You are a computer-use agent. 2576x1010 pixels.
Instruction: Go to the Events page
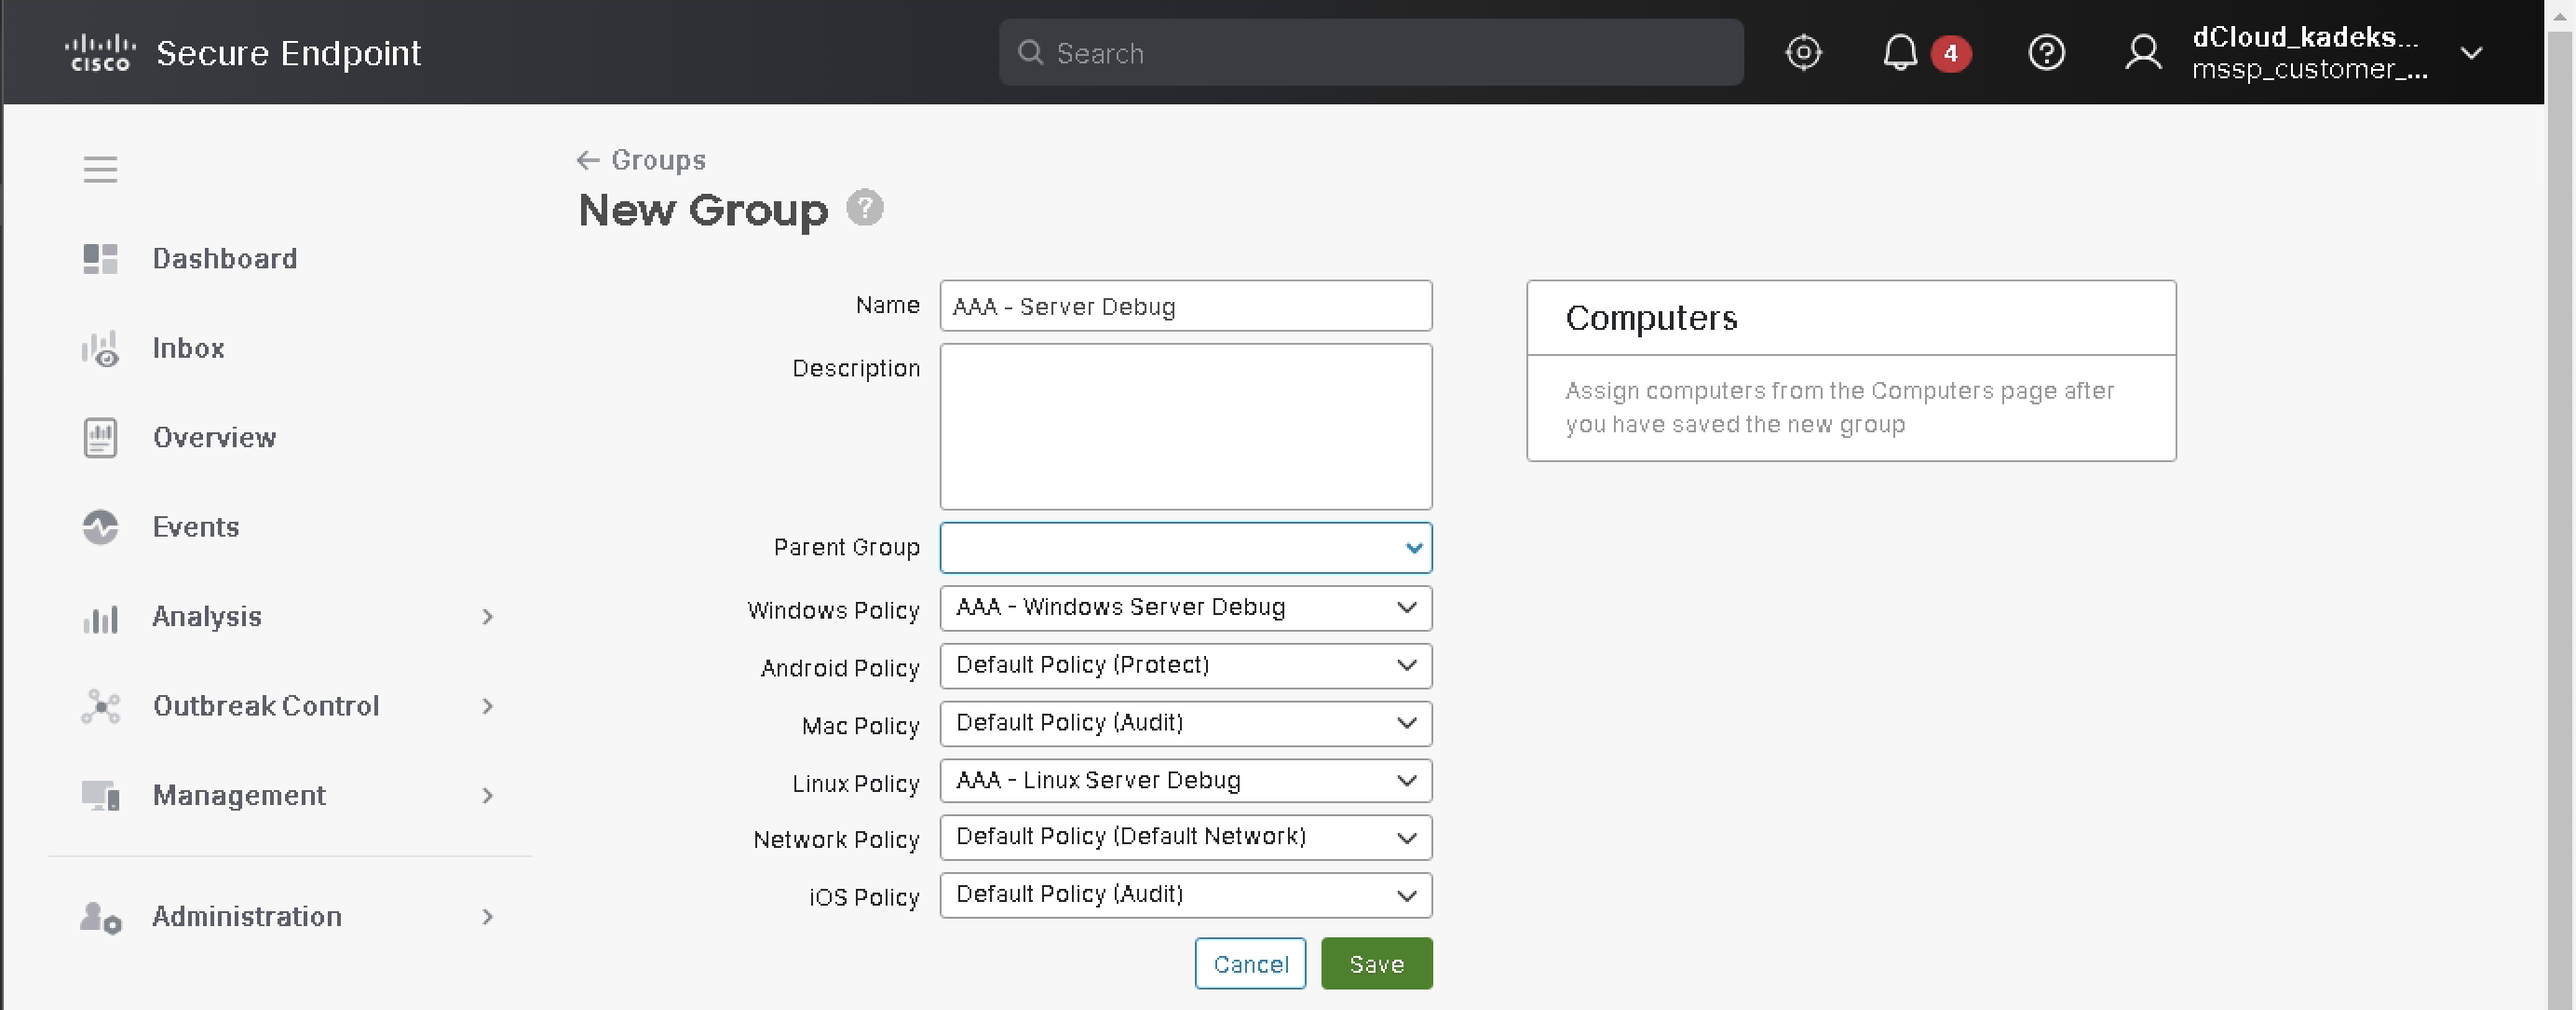[195, 527]
